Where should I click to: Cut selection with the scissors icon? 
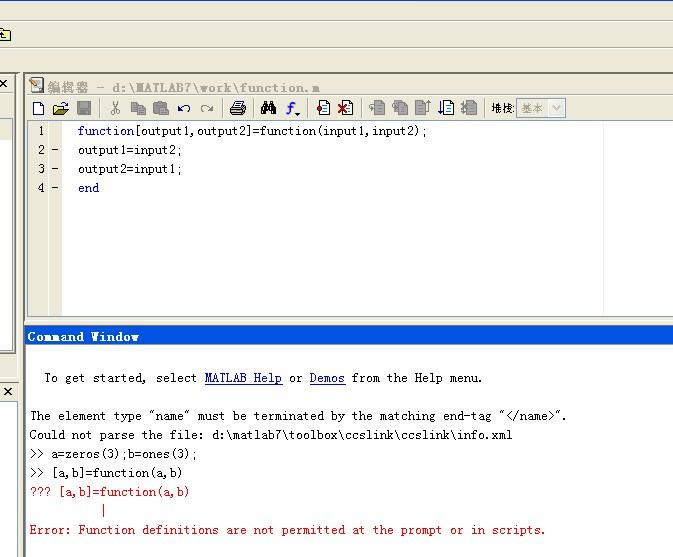(115, 108)
